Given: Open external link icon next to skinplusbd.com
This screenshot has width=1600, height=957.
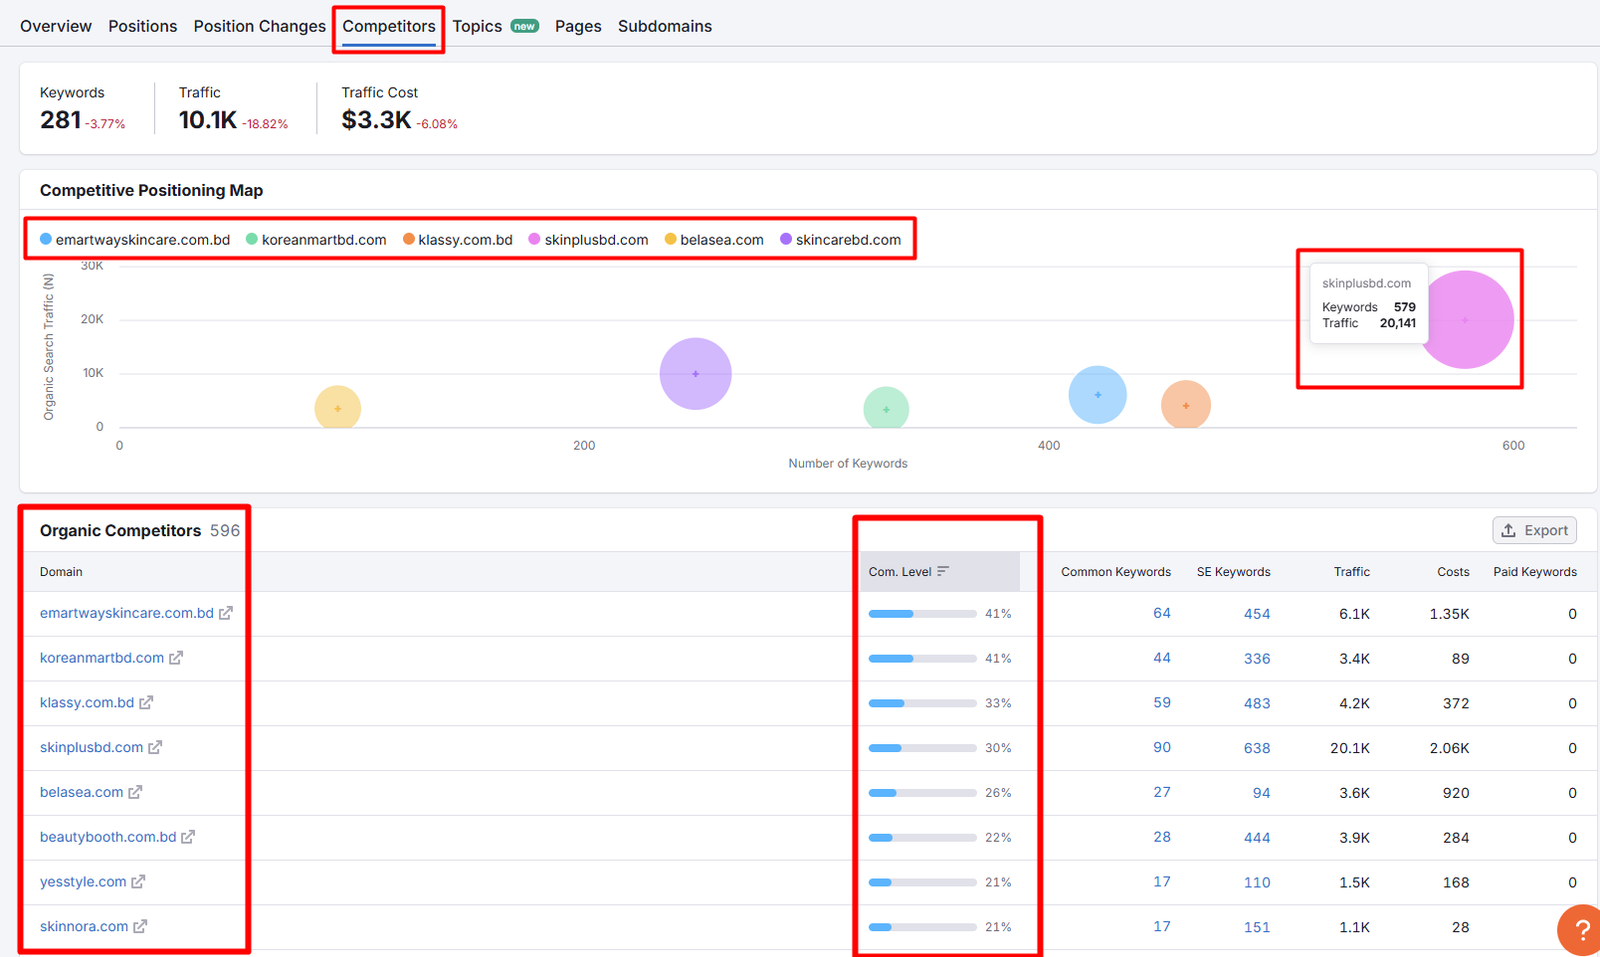Looking at the screenshot, I should point(155,747).
